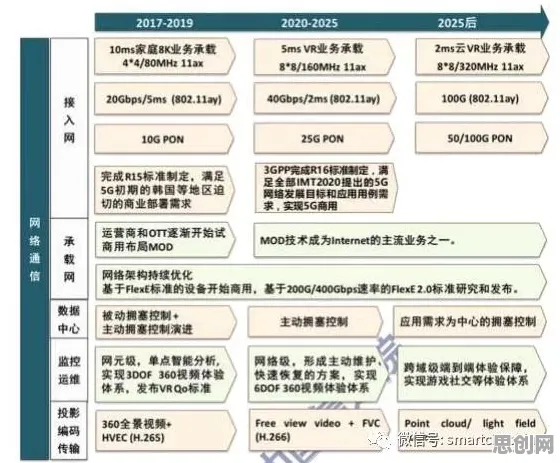Select the 10G PON box
Image resolution: width=560 pixels, height=463 pixels.
164,139
